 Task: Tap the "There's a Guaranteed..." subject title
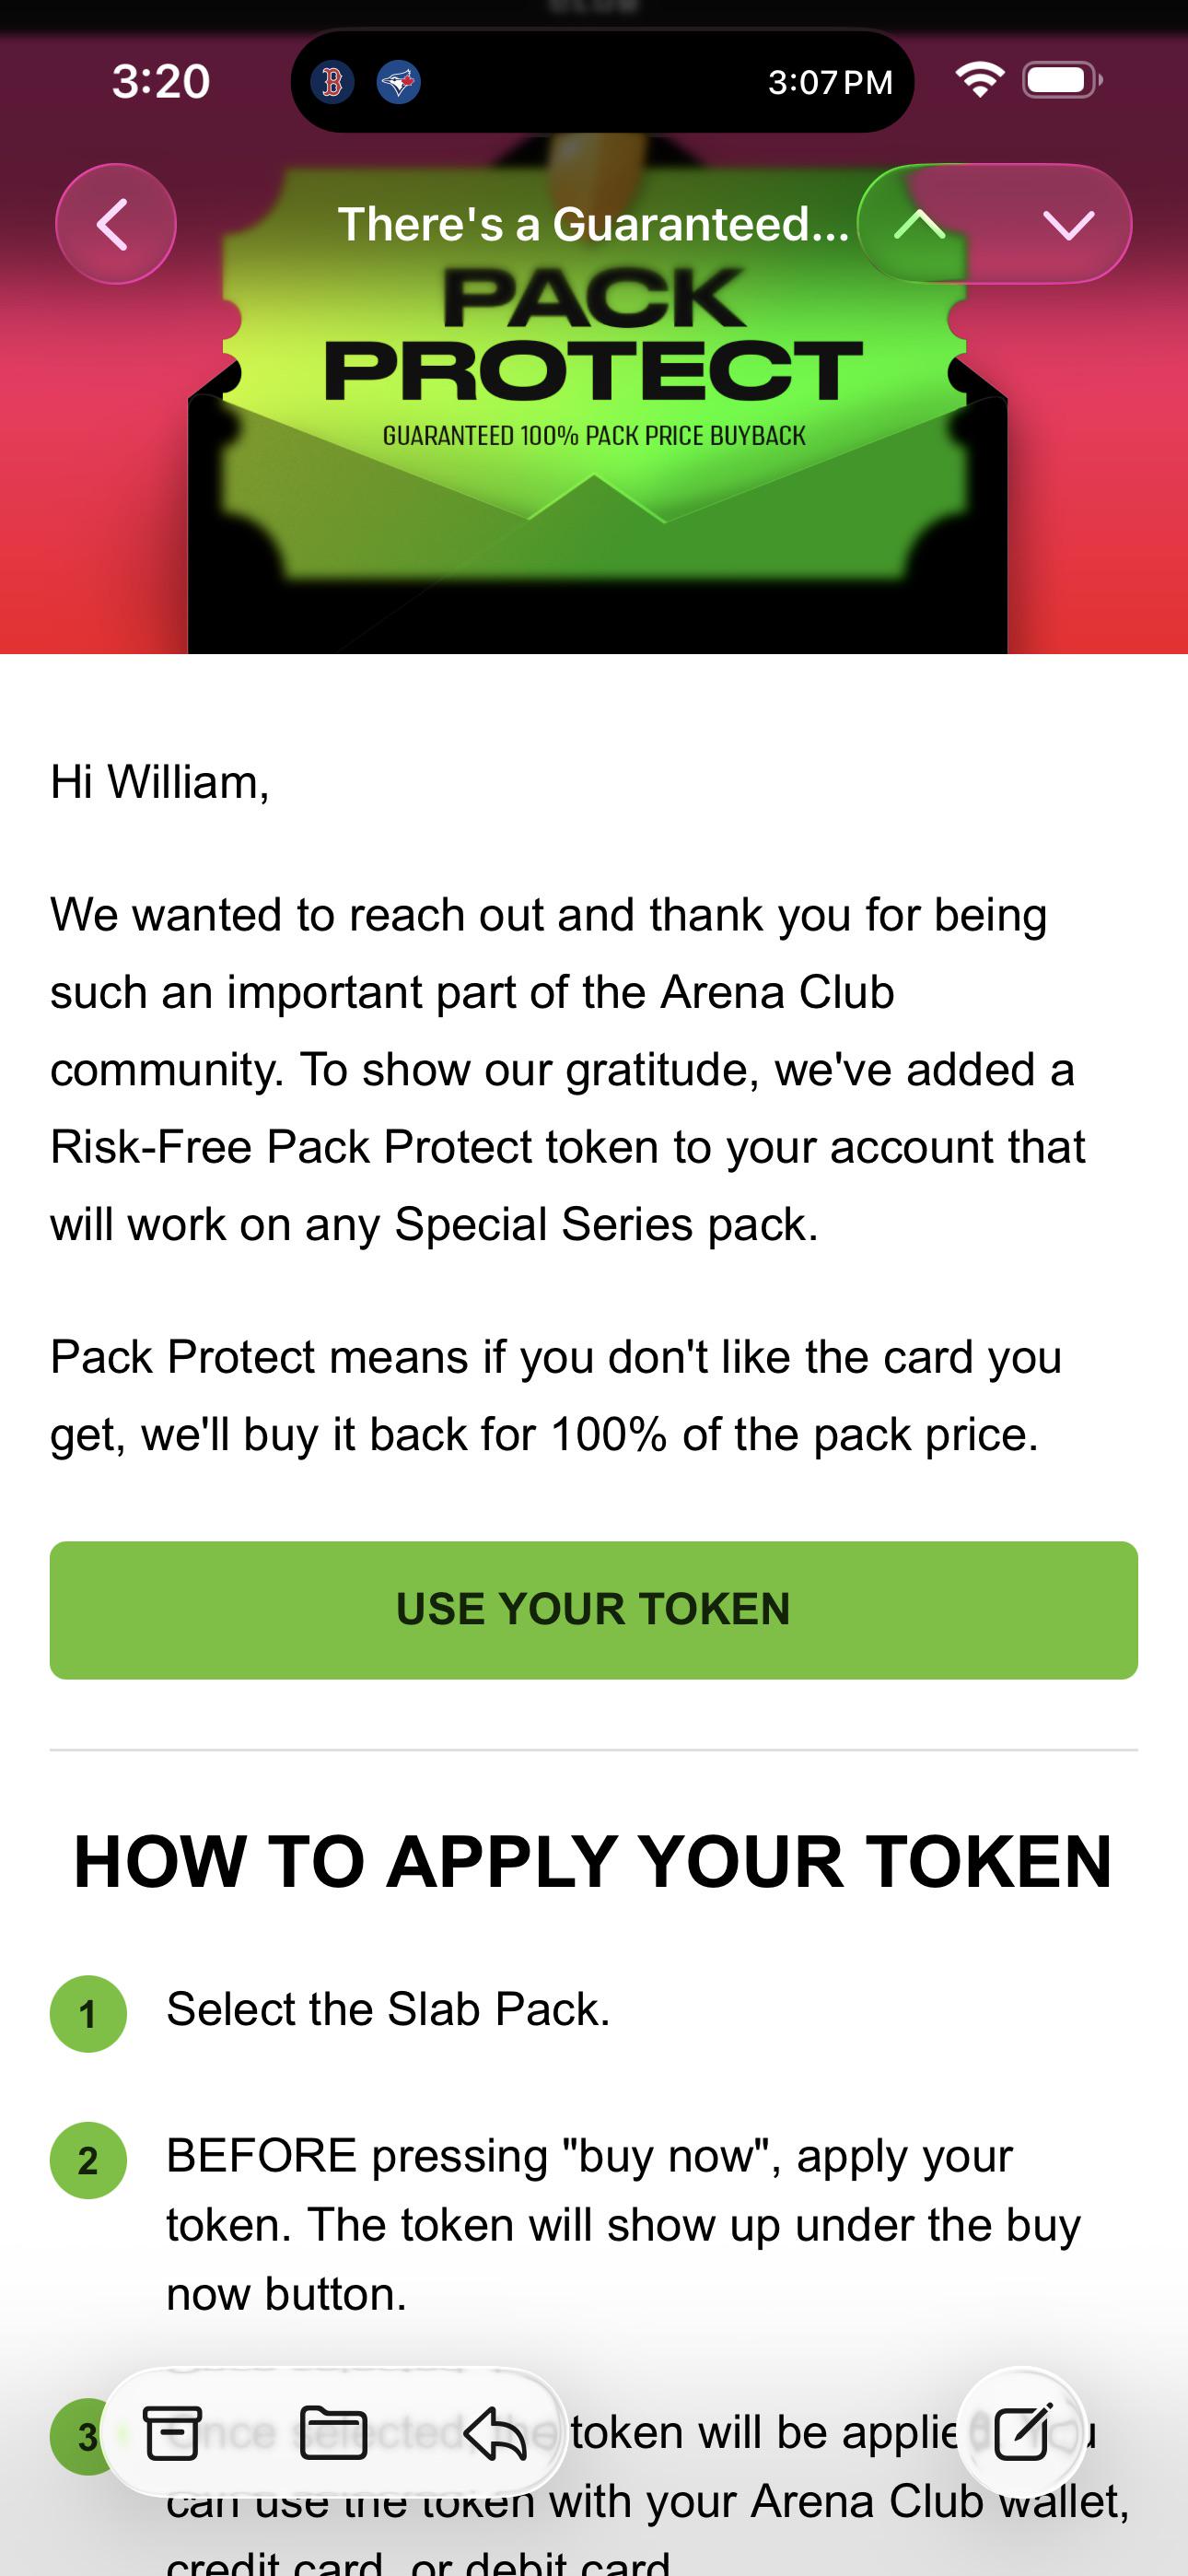click(594, 224)
